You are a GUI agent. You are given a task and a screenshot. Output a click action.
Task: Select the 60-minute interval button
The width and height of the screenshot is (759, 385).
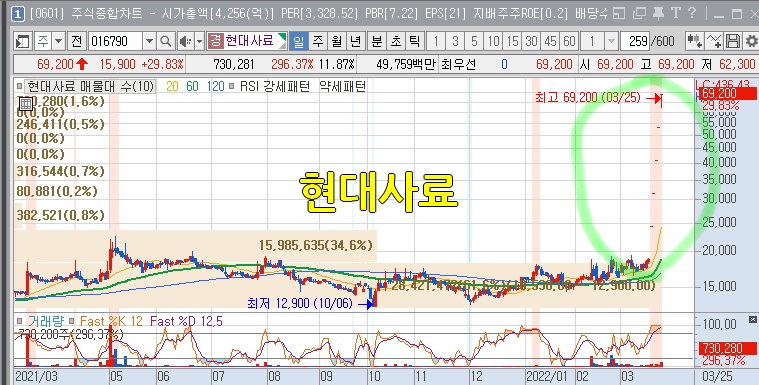coord(569,42)
